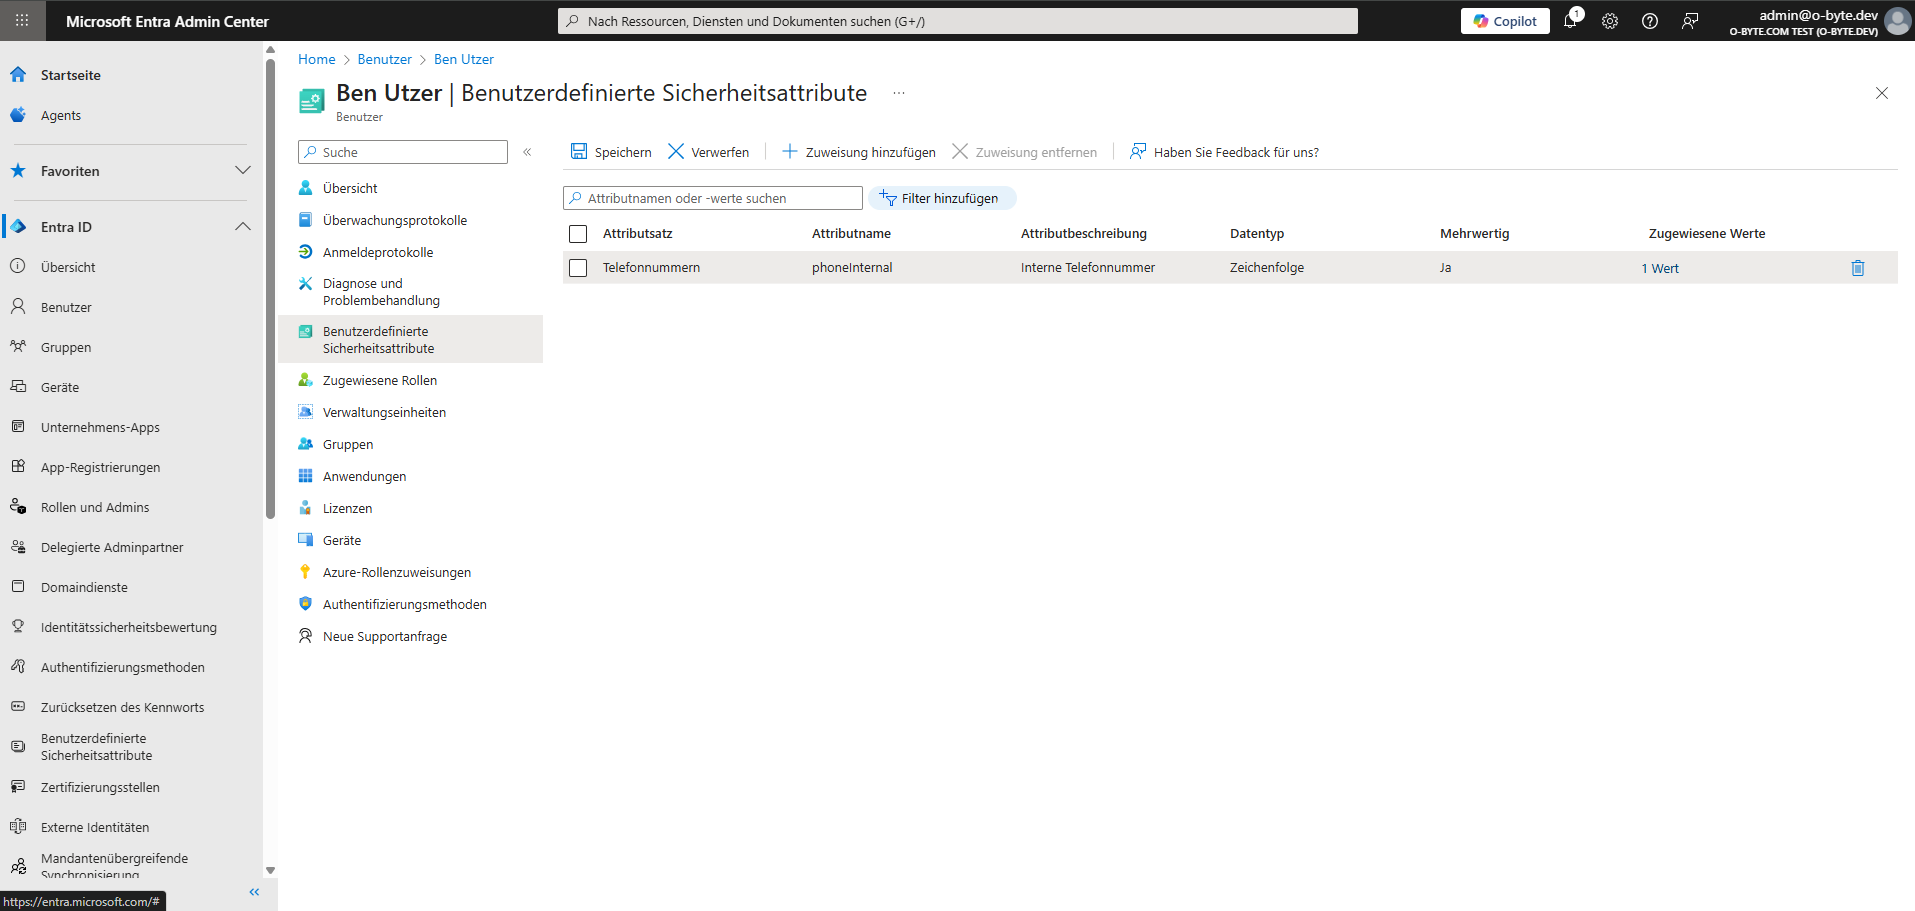Select Authentifizierungsmethoden in the user menu

tap(404, 604)
